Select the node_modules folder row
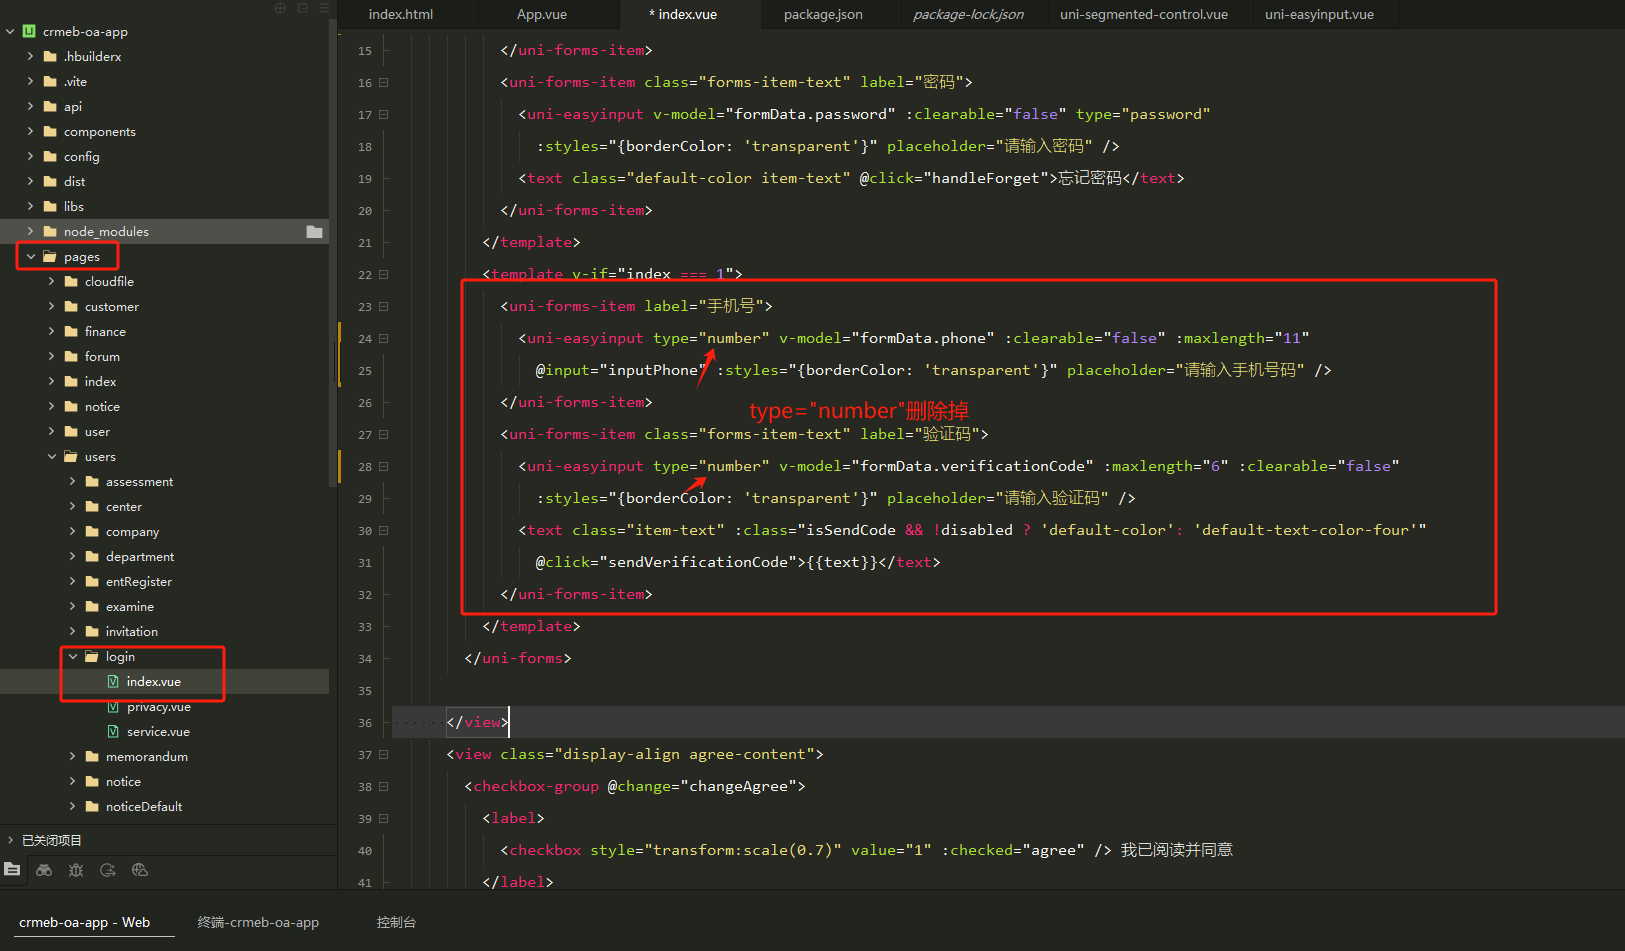 [x=164, y=231]
